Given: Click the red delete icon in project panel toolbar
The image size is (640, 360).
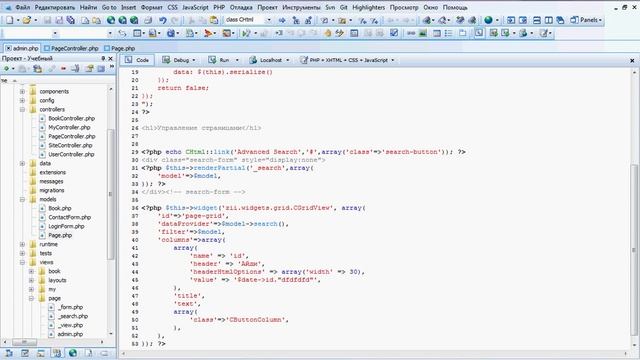Looking at the screenshot, I should 63,69.
